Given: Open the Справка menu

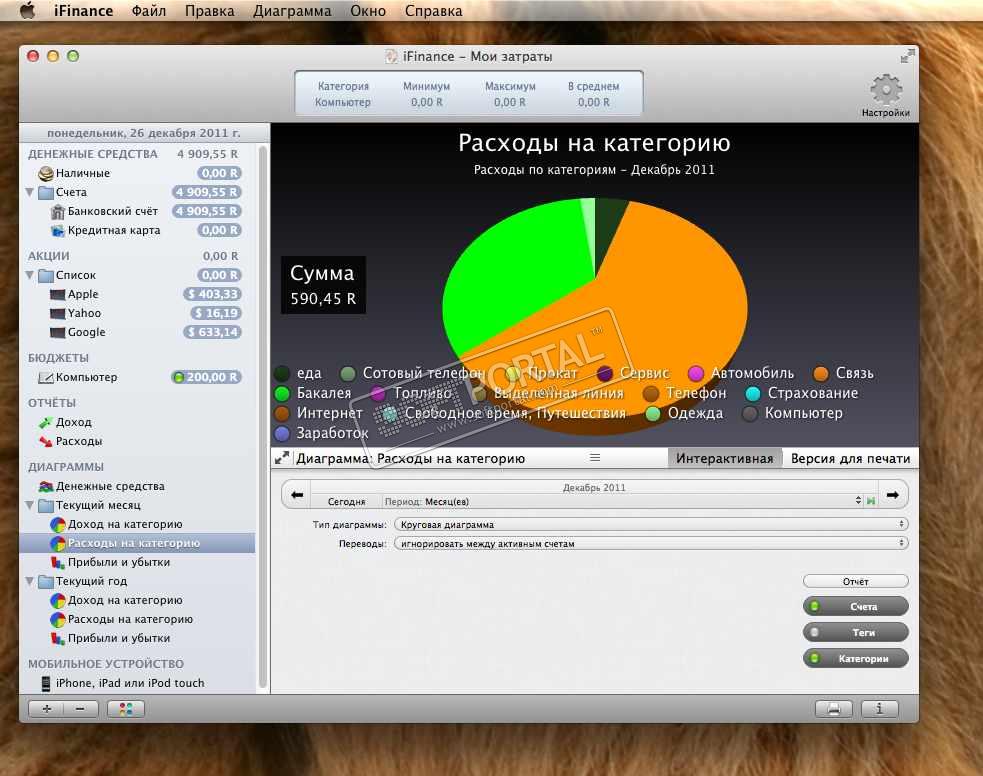Looking at the screenshot, I should (x=434, y=11).
